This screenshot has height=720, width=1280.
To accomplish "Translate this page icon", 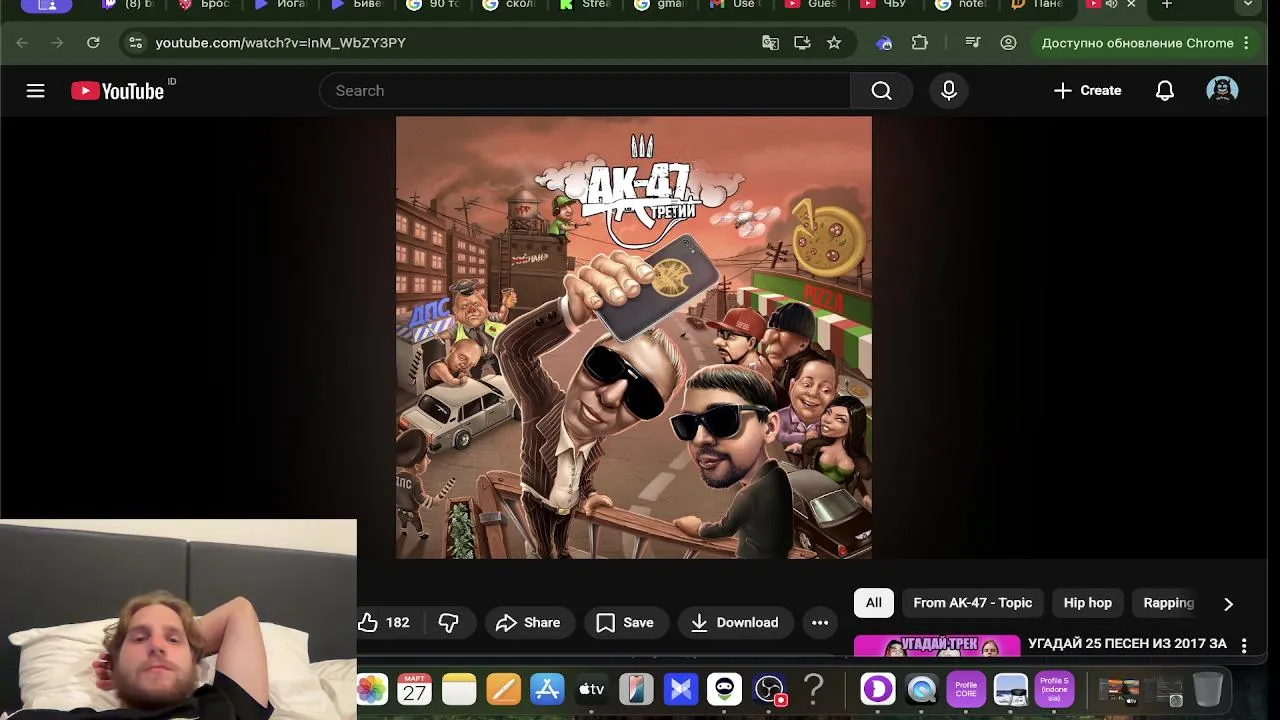I will 770,43.
